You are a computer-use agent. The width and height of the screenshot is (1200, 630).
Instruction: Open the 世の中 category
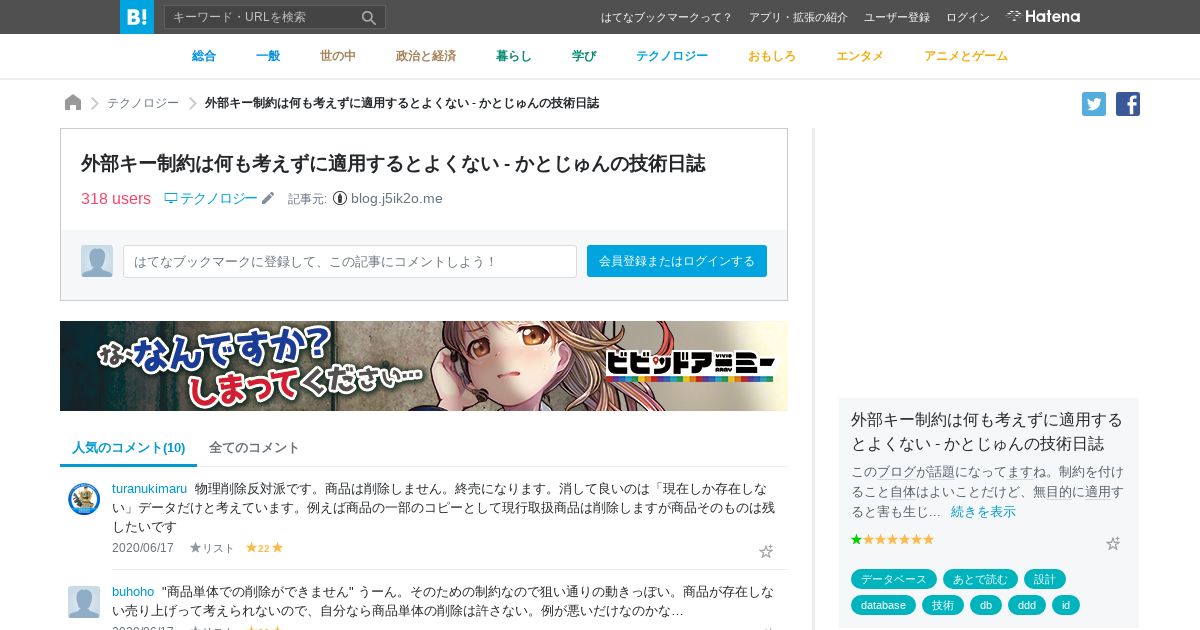tap(338, 56)
